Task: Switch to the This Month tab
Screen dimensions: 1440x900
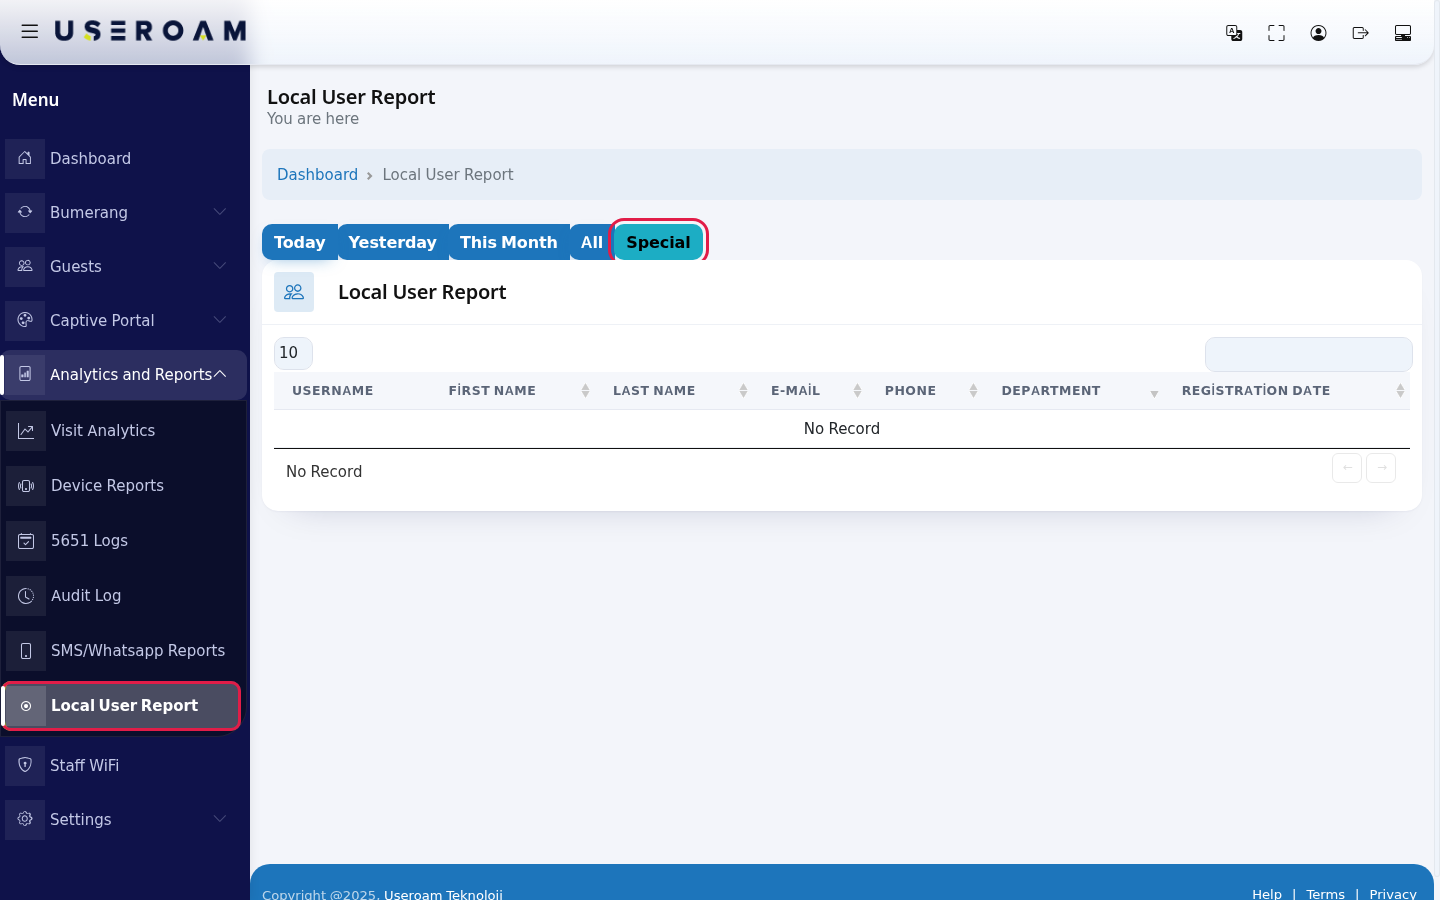Action: (509, 242)
